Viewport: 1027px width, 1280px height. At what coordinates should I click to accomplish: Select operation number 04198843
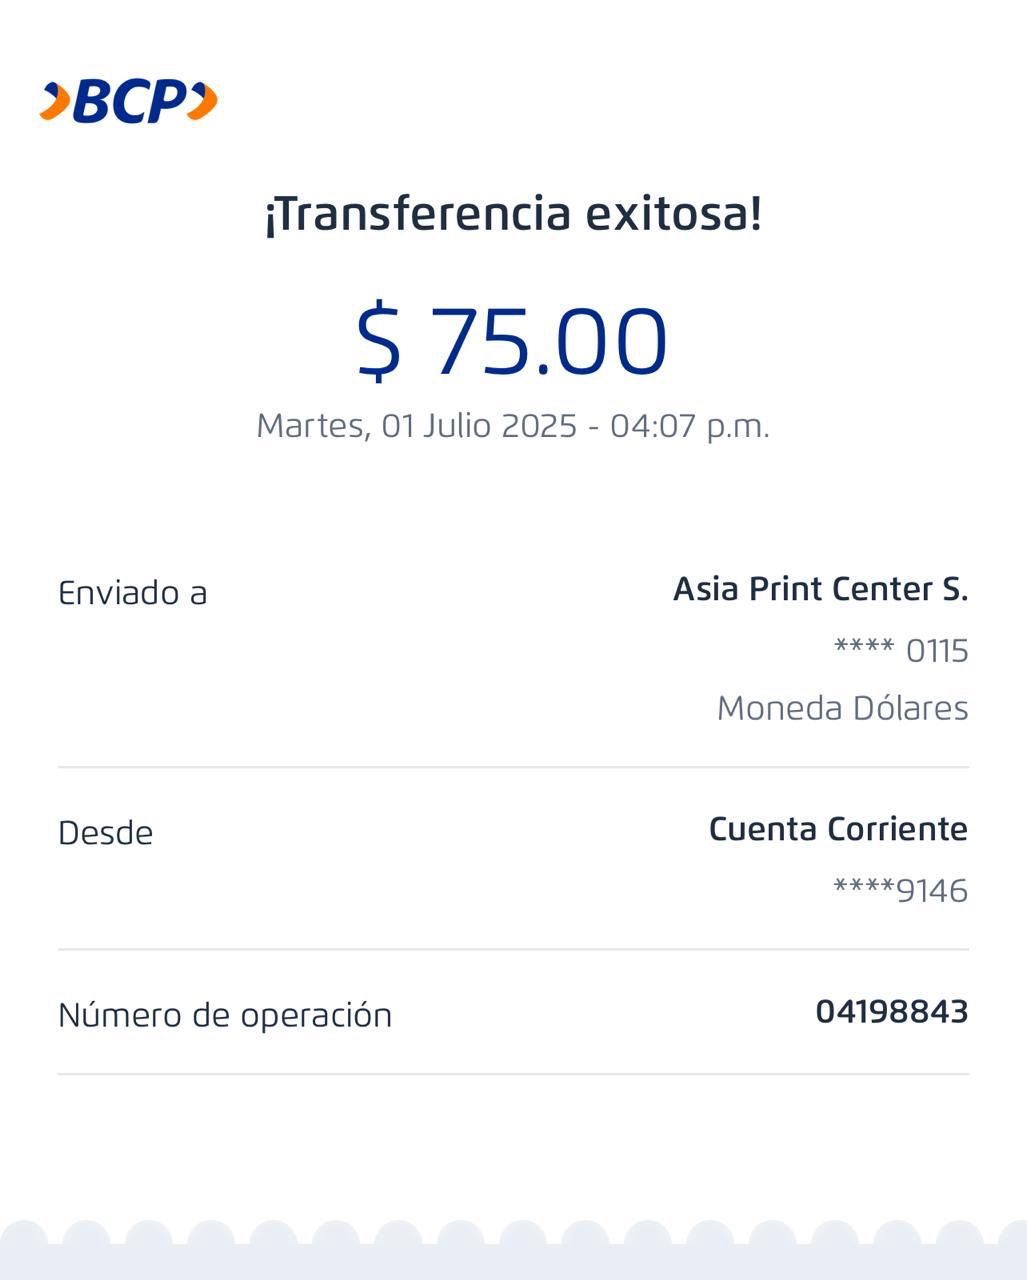pyautogui.click(x=891, y=1012)
